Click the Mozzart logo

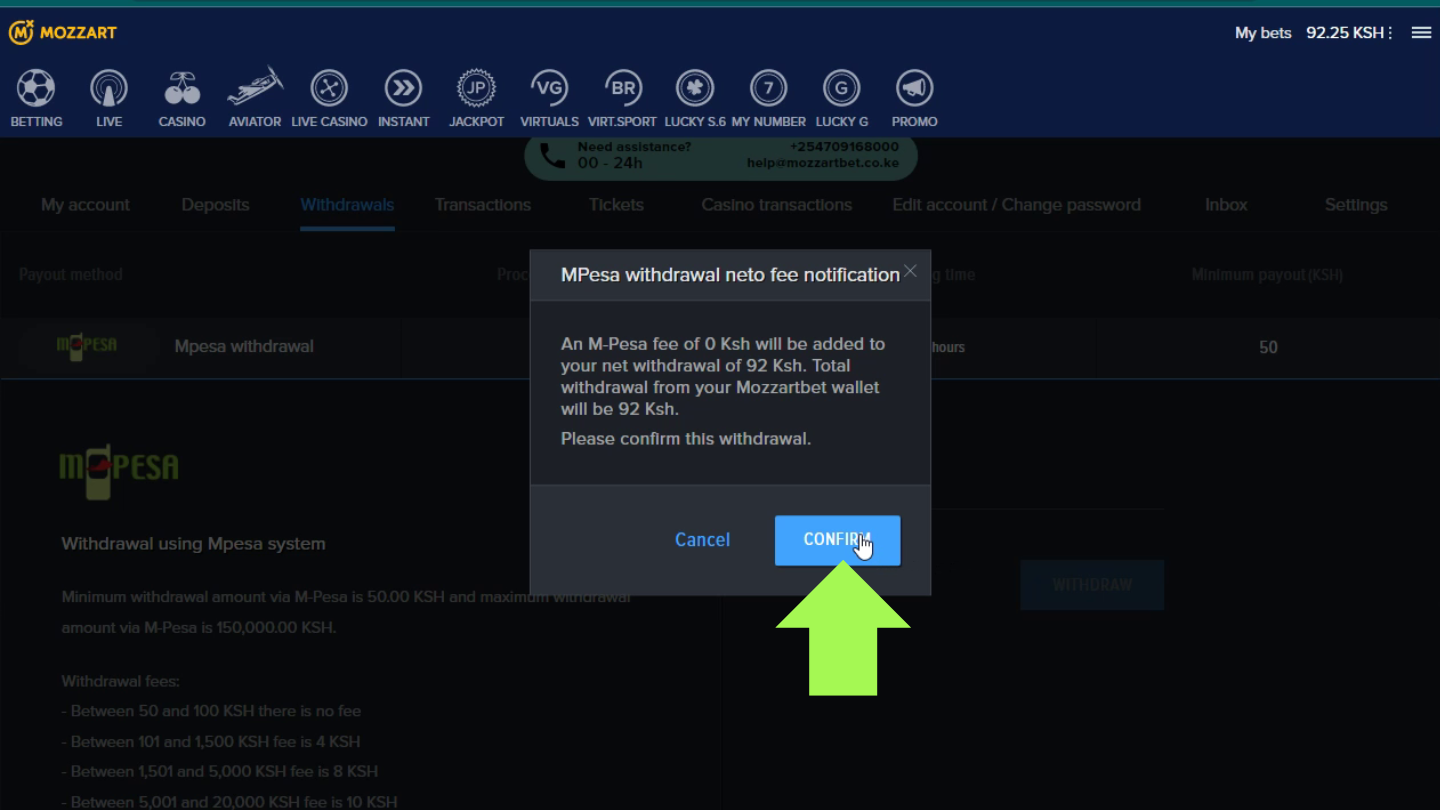[63, 32]
